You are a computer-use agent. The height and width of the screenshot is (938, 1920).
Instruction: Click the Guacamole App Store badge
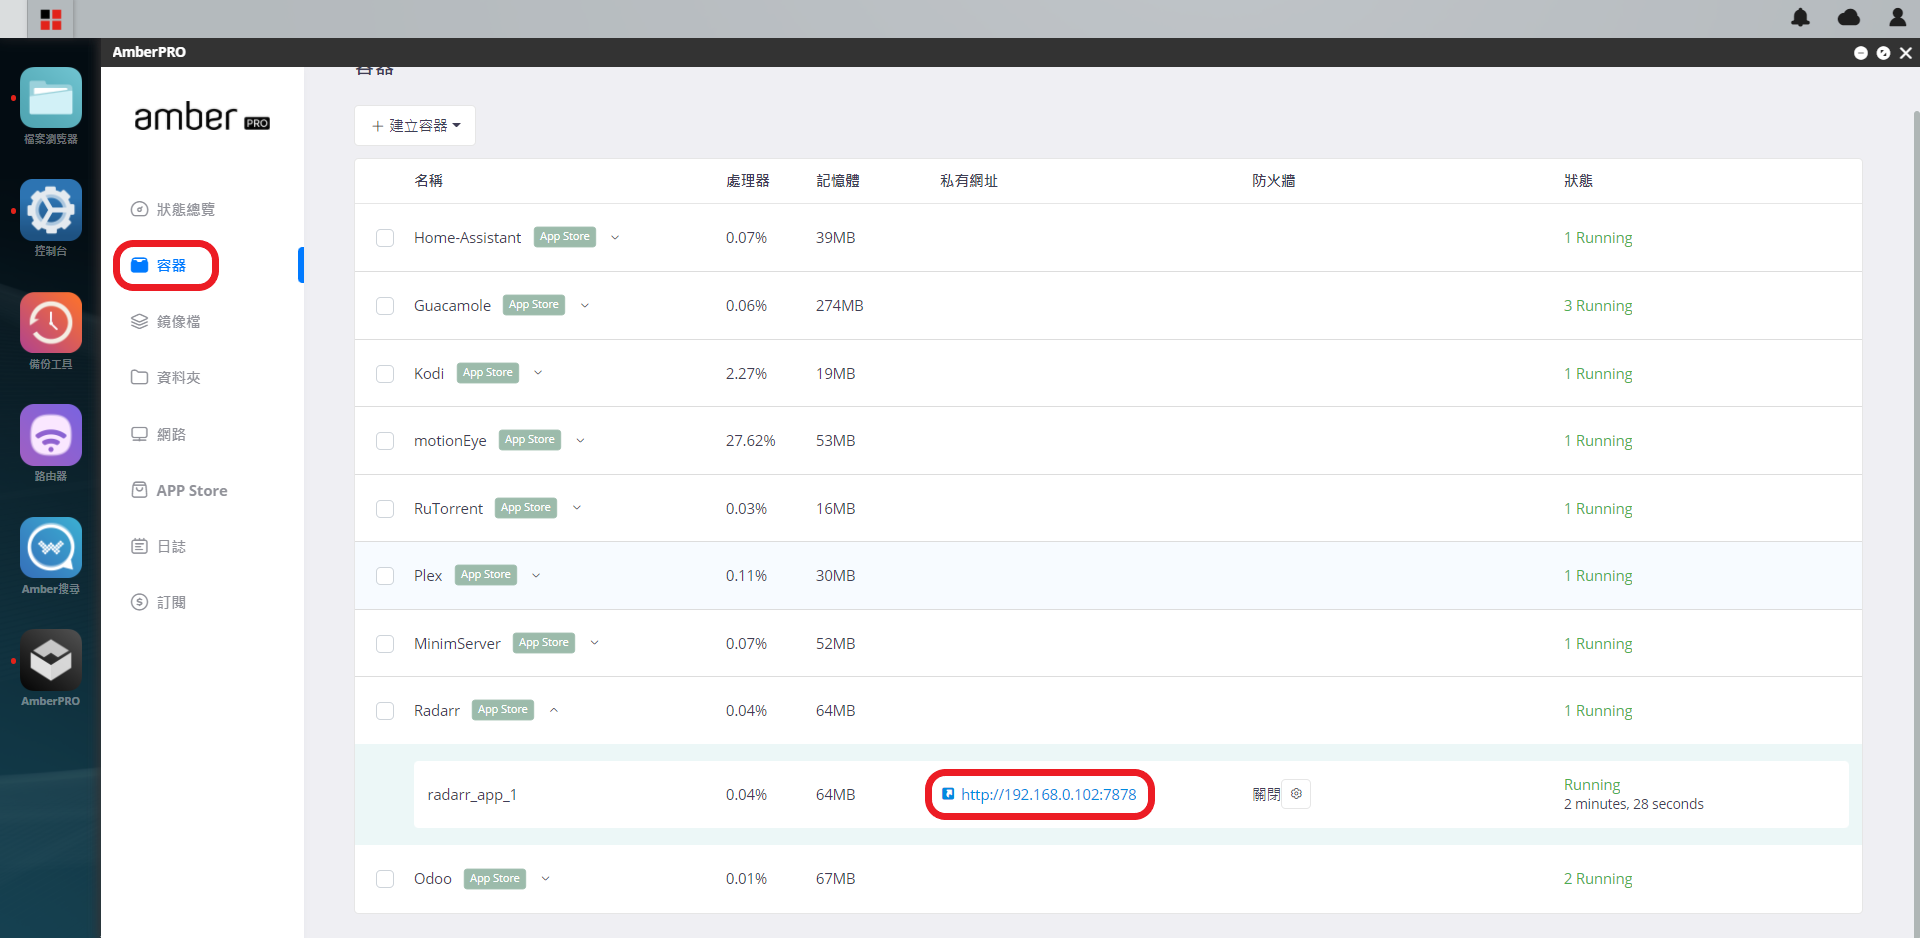534,305
